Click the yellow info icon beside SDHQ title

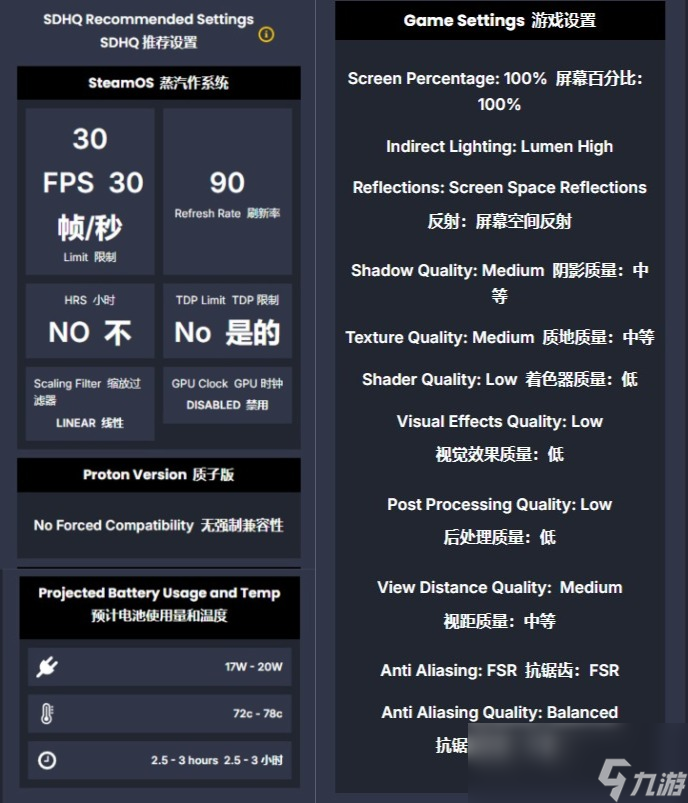click(266, 35)
